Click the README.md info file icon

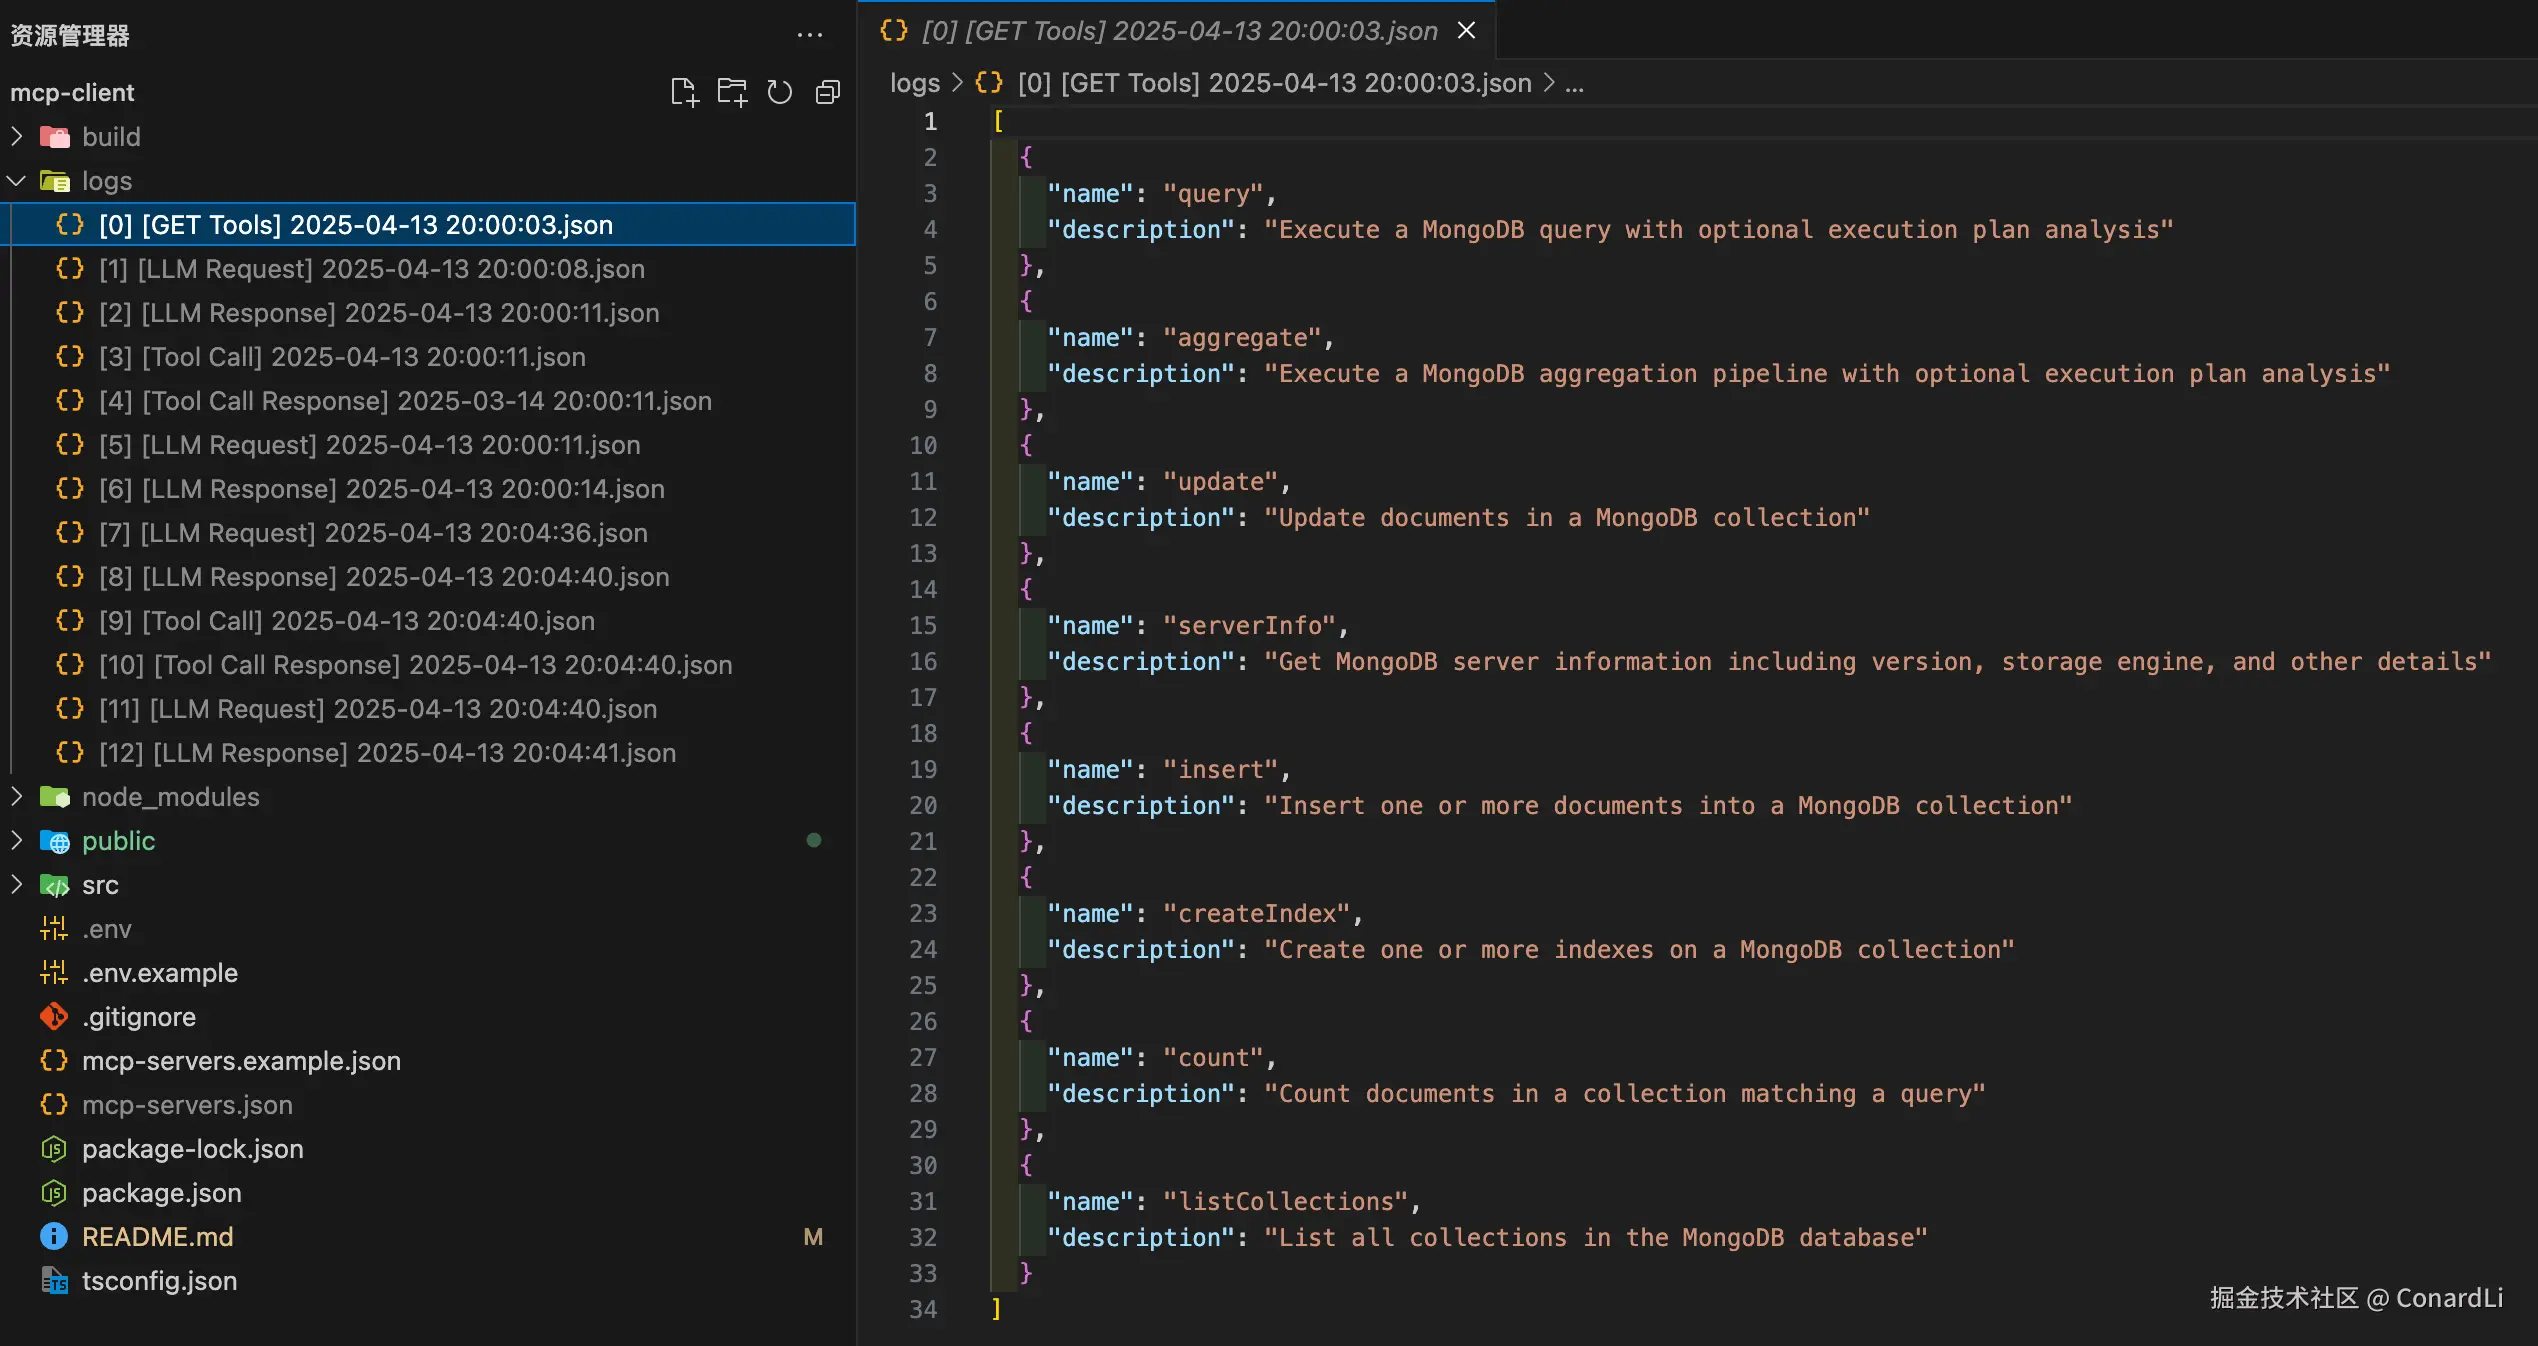click(x=54, y=1236)
